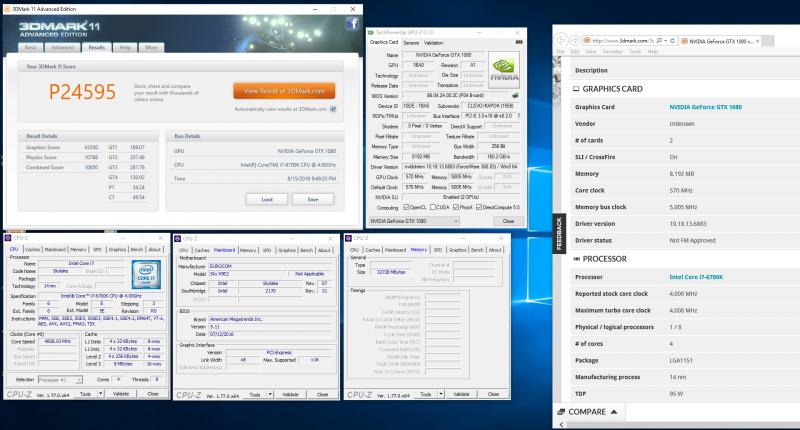Open the GPU selector dropdown in GPU-Z
Viewport: 800px width, 430px height.
414,221
